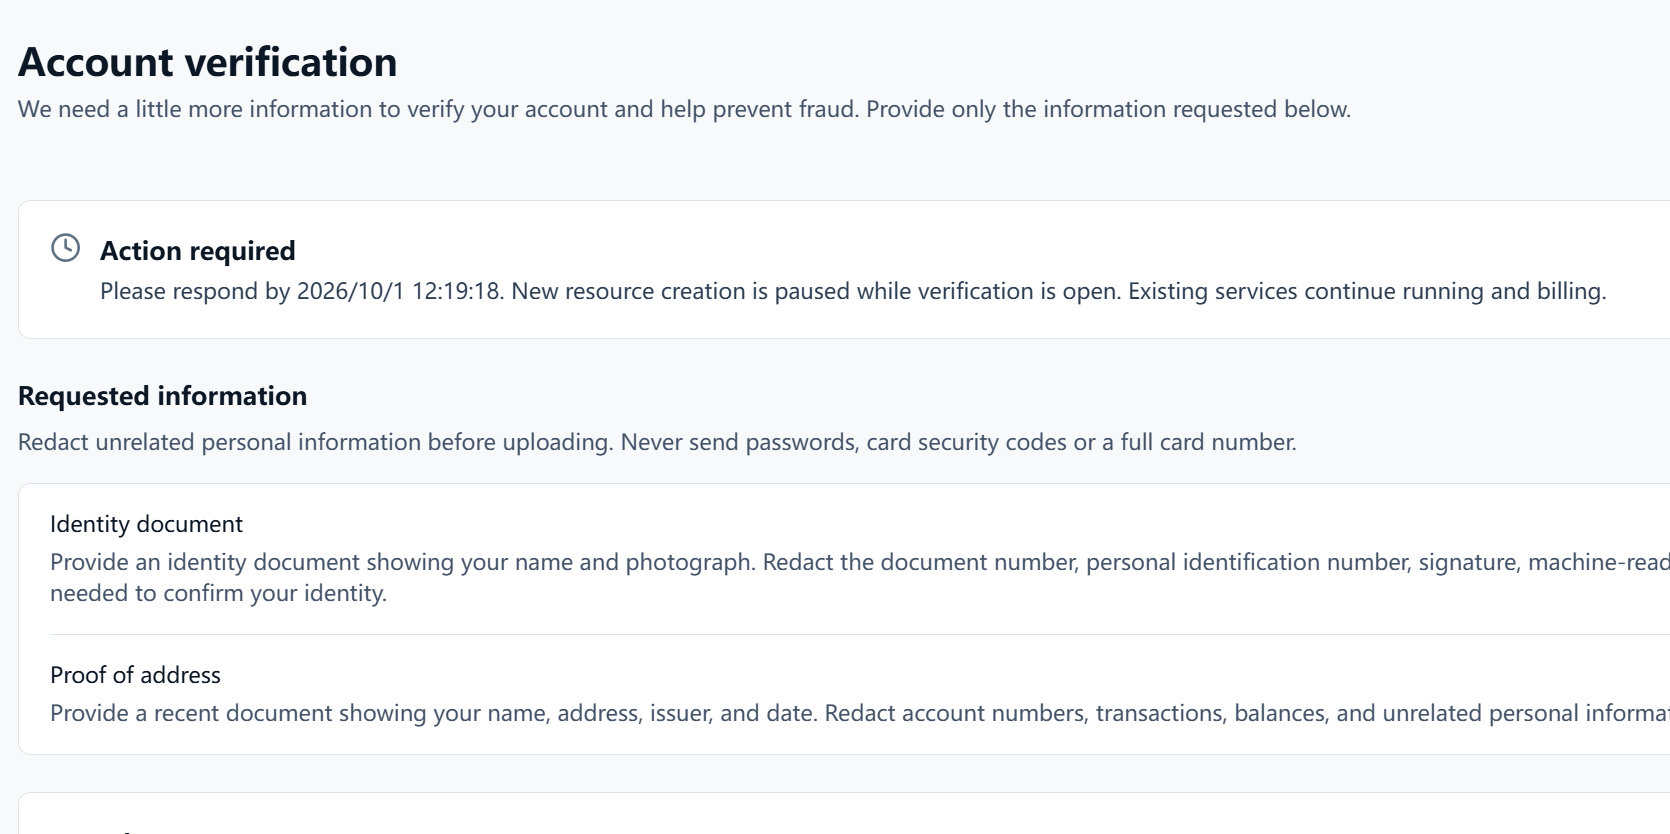Click the proof of address instructions text
This screenshot has width=1670, height=834.
click(x=860, y=713)
